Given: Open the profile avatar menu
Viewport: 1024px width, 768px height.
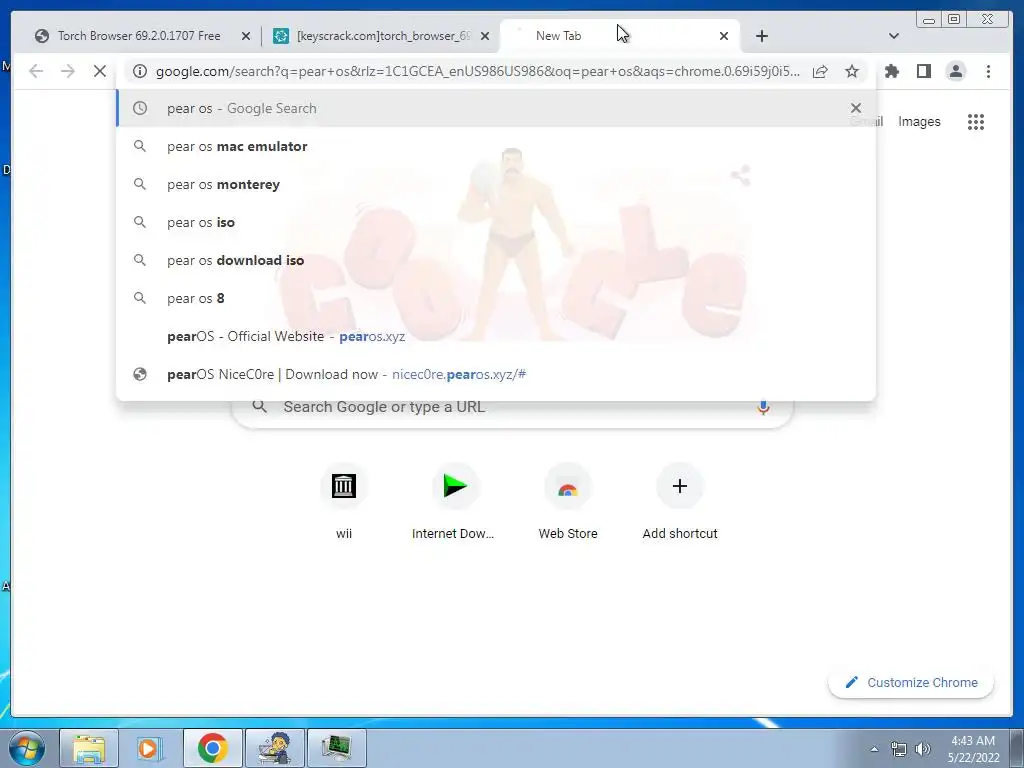Looking at the screenshot, I should [x=955, y=71].
